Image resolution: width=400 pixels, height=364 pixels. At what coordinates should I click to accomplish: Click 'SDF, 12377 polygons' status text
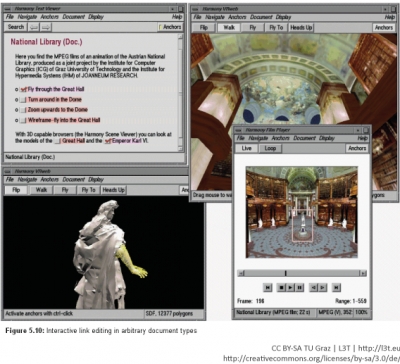point(169,314)
